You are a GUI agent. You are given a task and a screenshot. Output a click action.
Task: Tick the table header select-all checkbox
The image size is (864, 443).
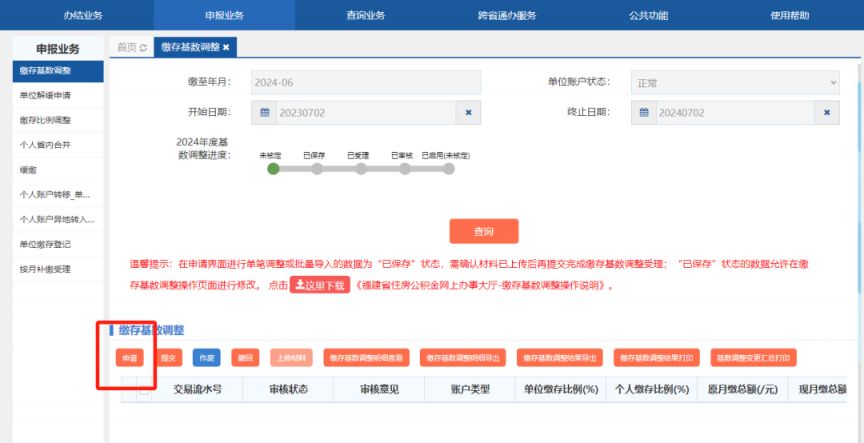(x=145, y=390)
